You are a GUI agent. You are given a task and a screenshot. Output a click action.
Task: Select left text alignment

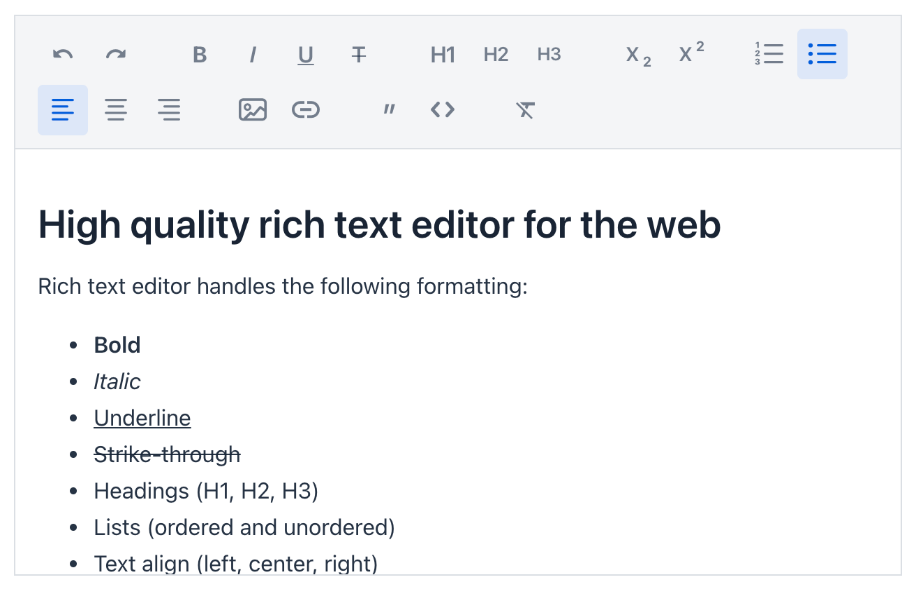(x=63, y=110)
